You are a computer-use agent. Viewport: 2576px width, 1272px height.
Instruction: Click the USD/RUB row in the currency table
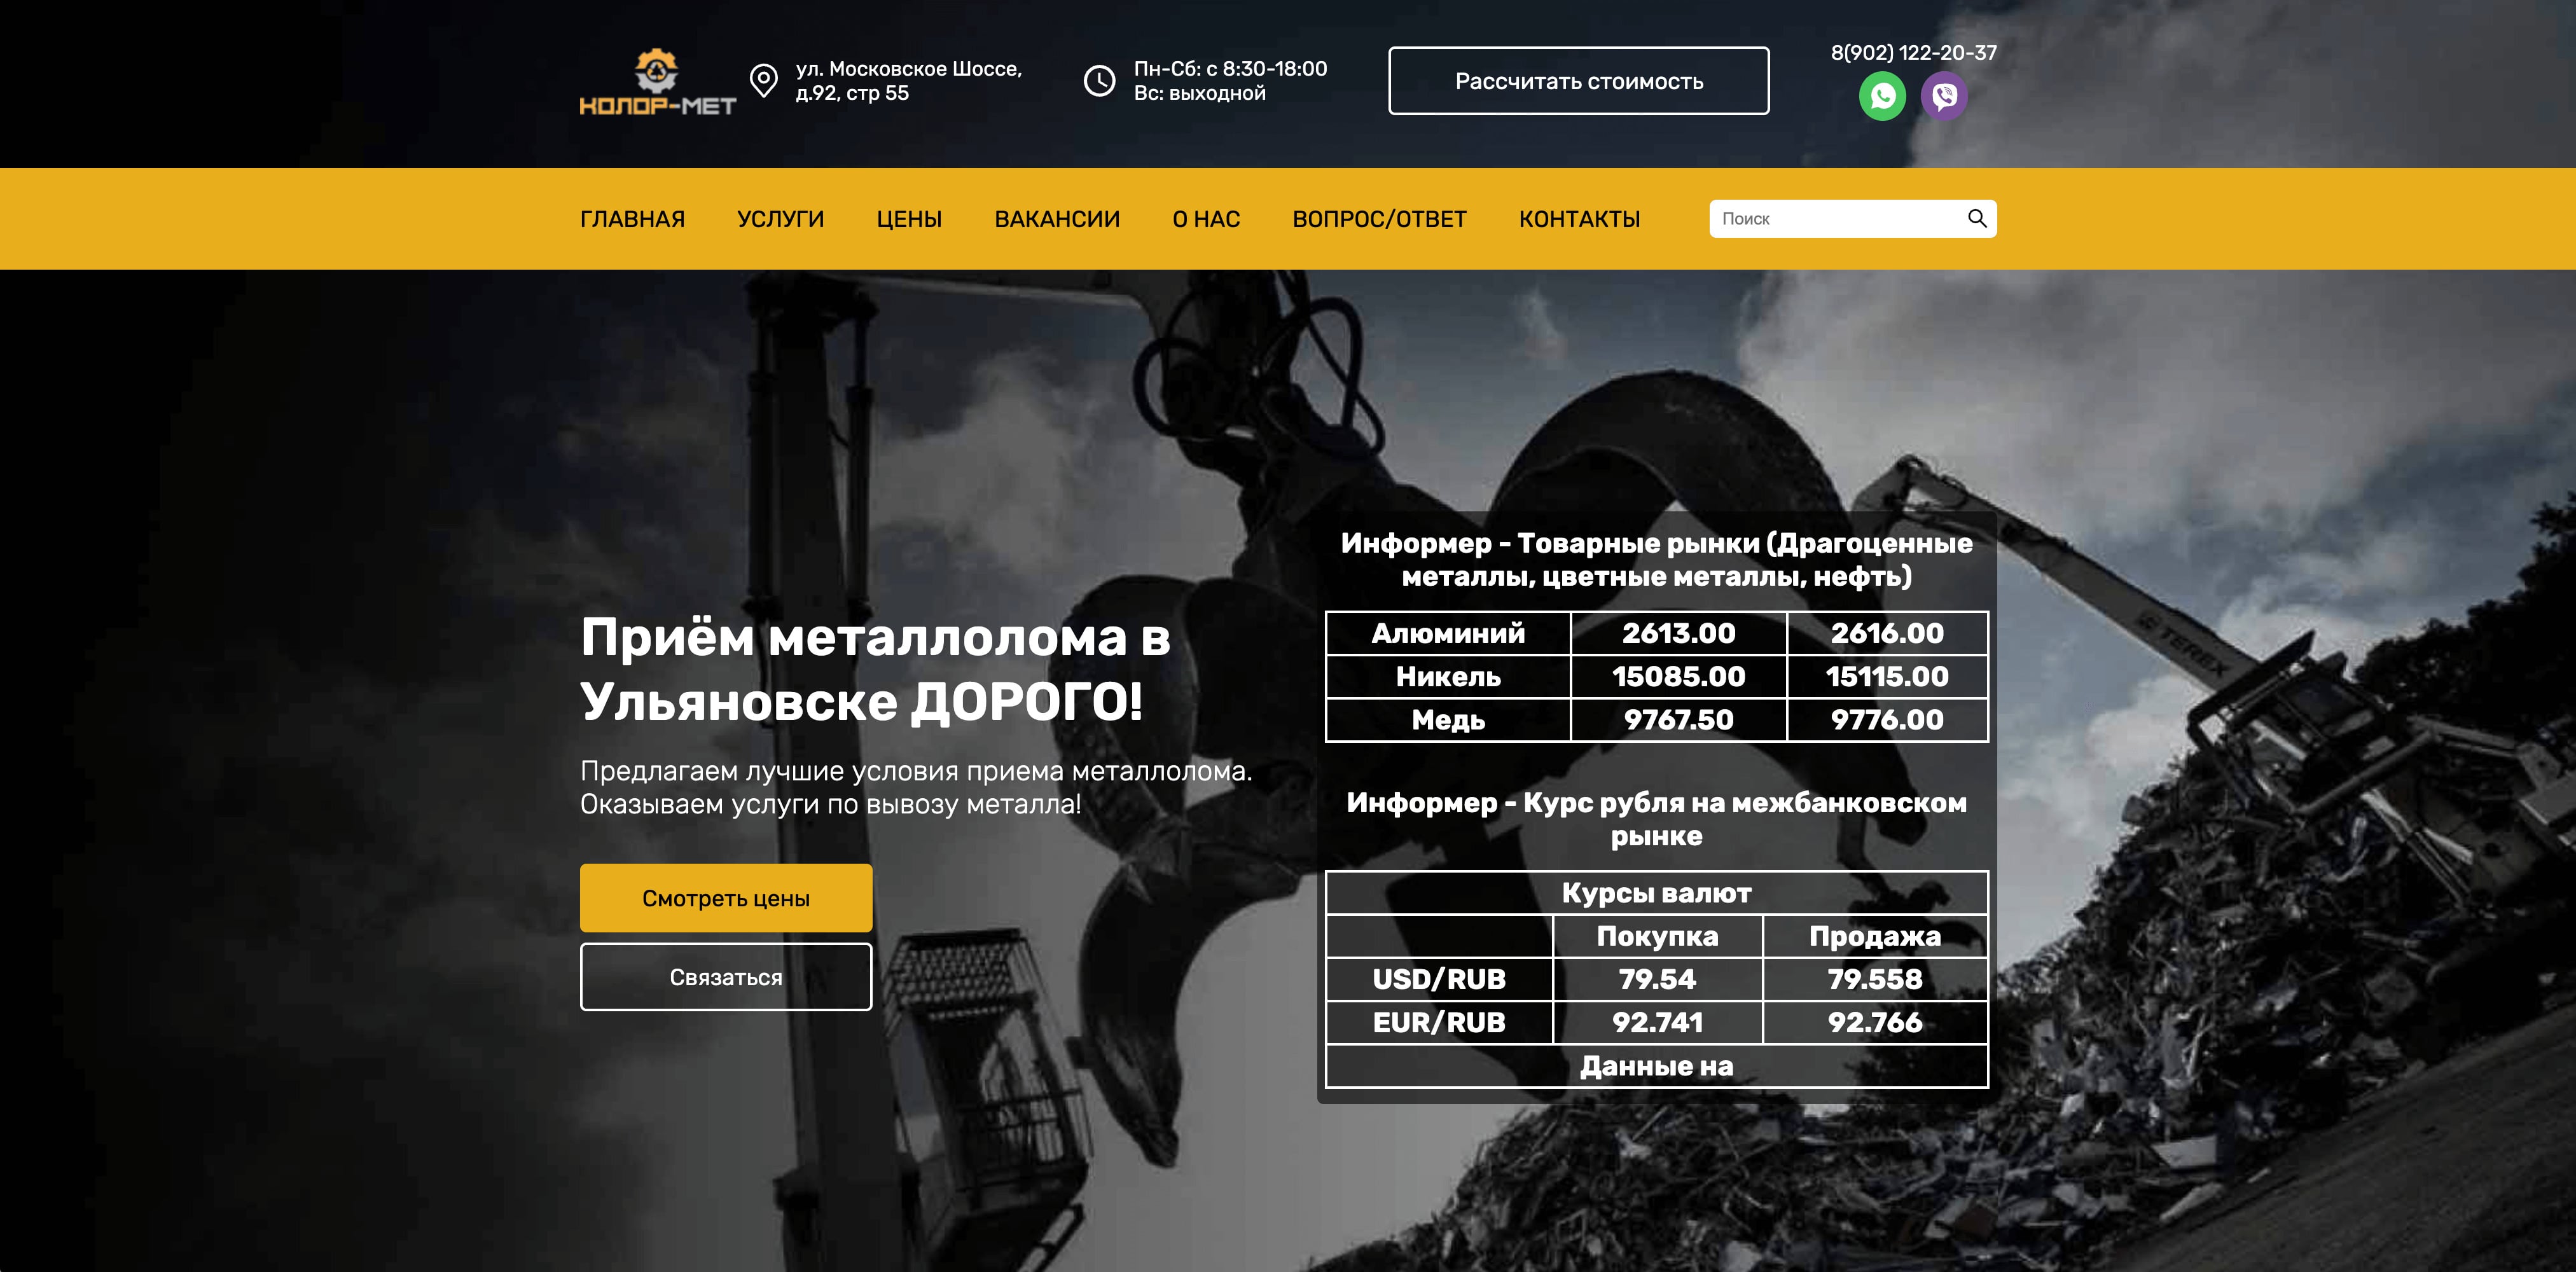pos(1440,980)
